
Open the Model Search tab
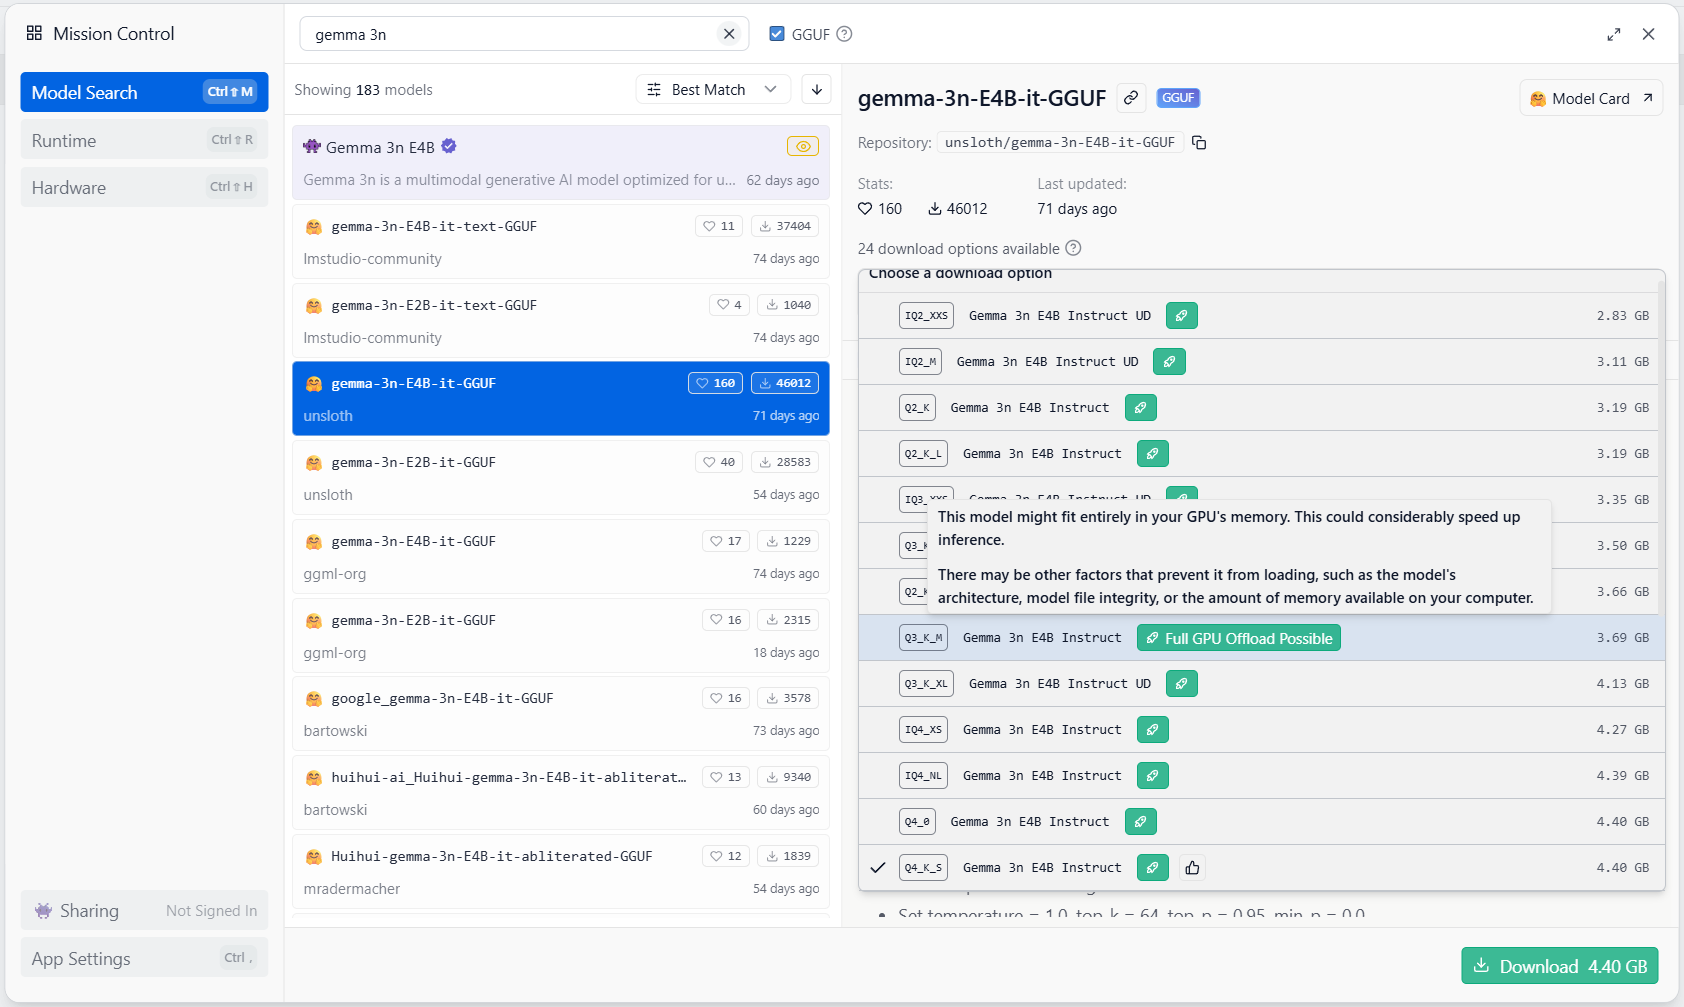pyautogui.click(x=144, y=92)
